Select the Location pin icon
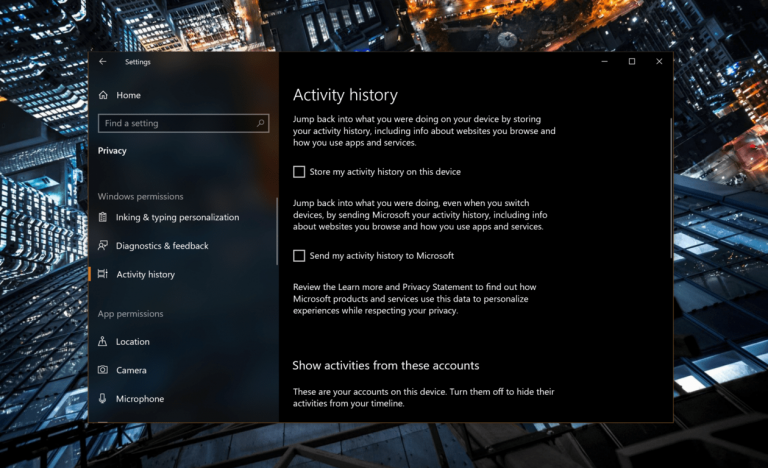Image resolution: width=768 pixels, height=468 pixels. pos(102,341)
